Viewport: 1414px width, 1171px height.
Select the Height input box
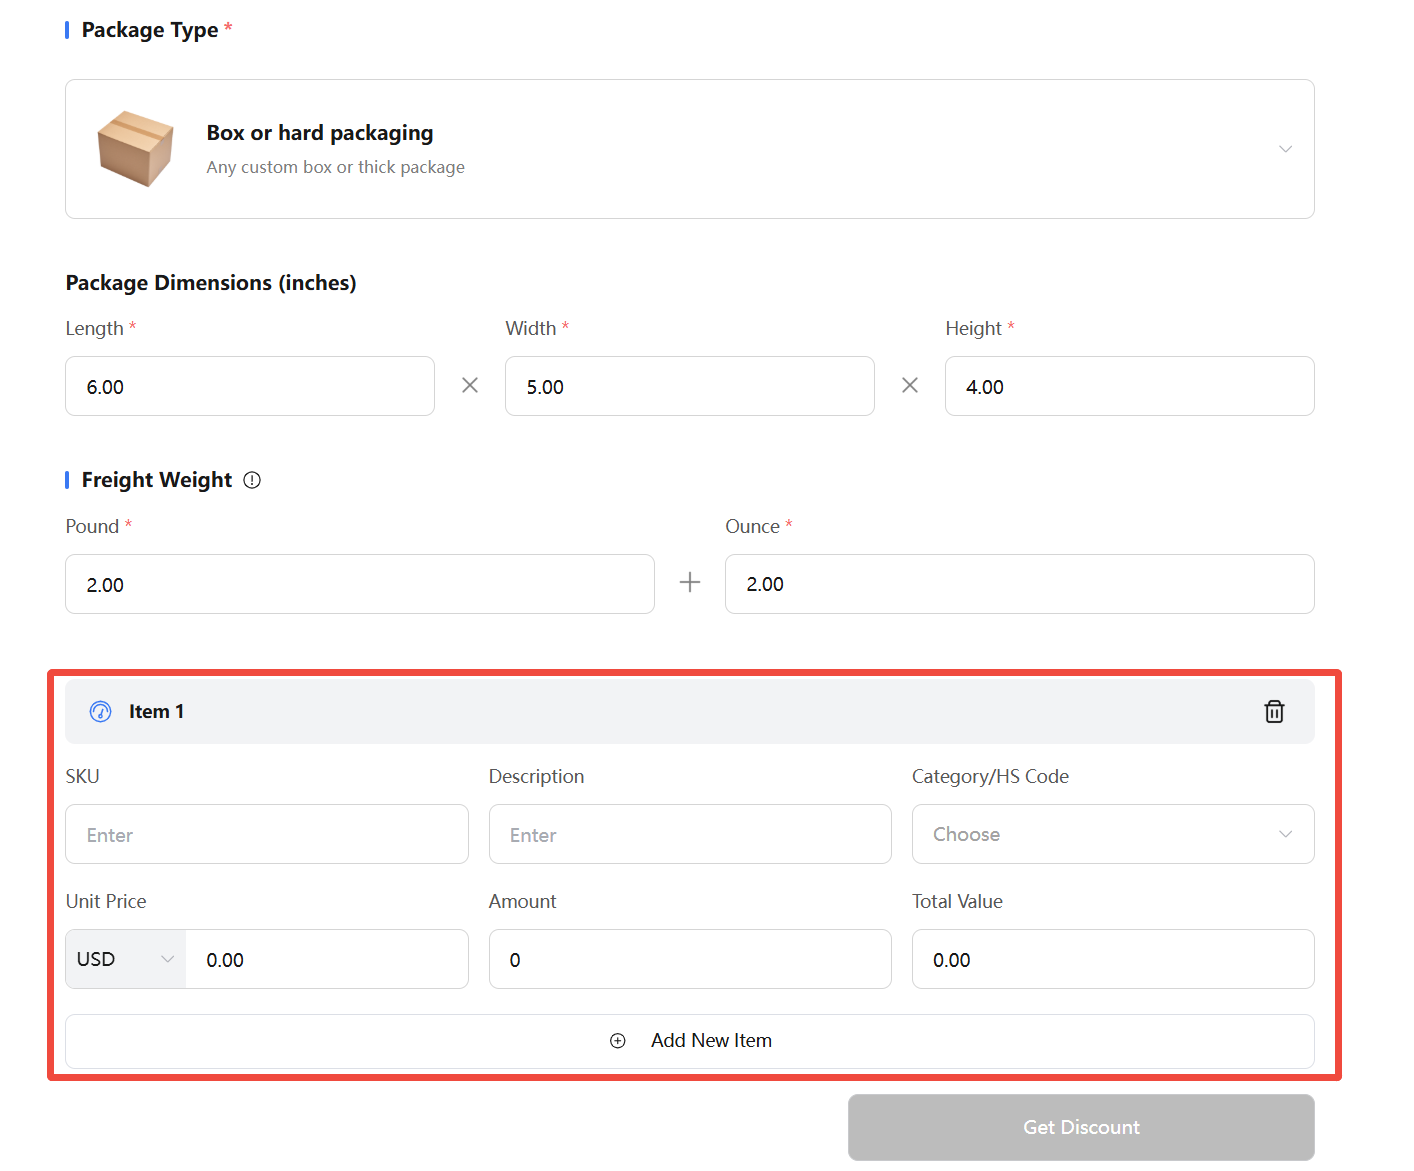point(1129,387)
